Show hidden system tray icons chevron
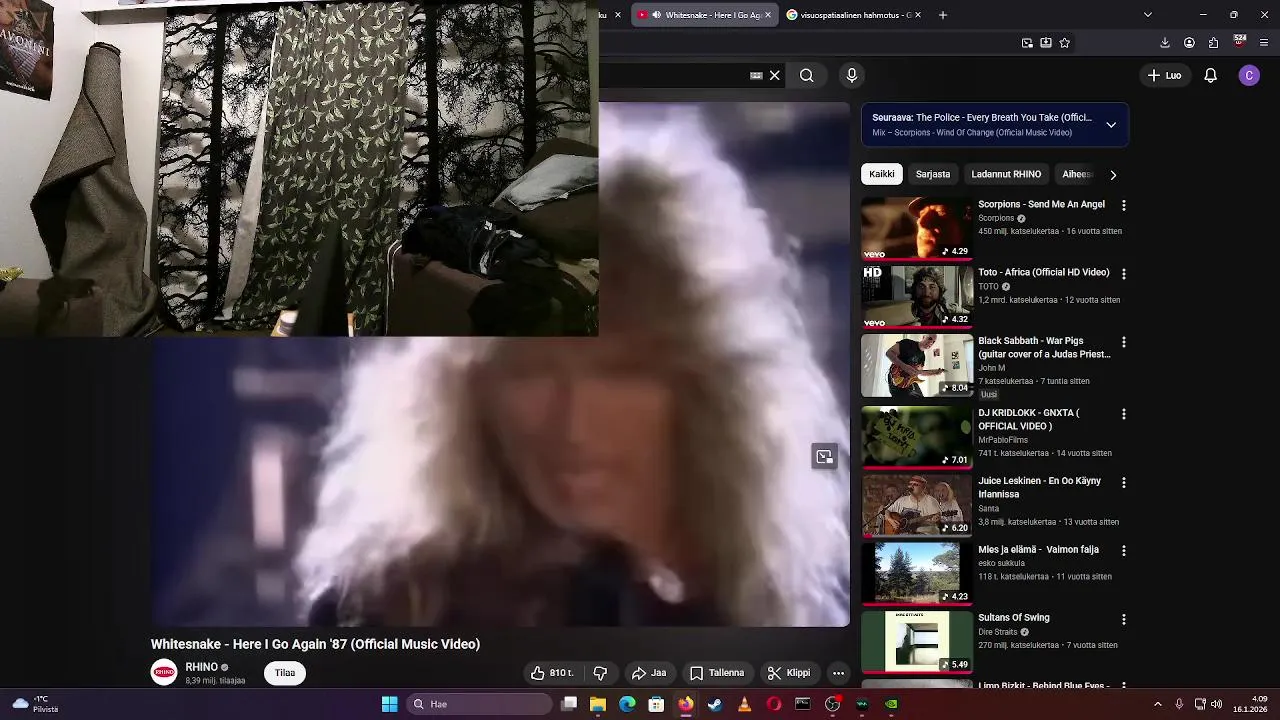 (x=1158, y=704)
